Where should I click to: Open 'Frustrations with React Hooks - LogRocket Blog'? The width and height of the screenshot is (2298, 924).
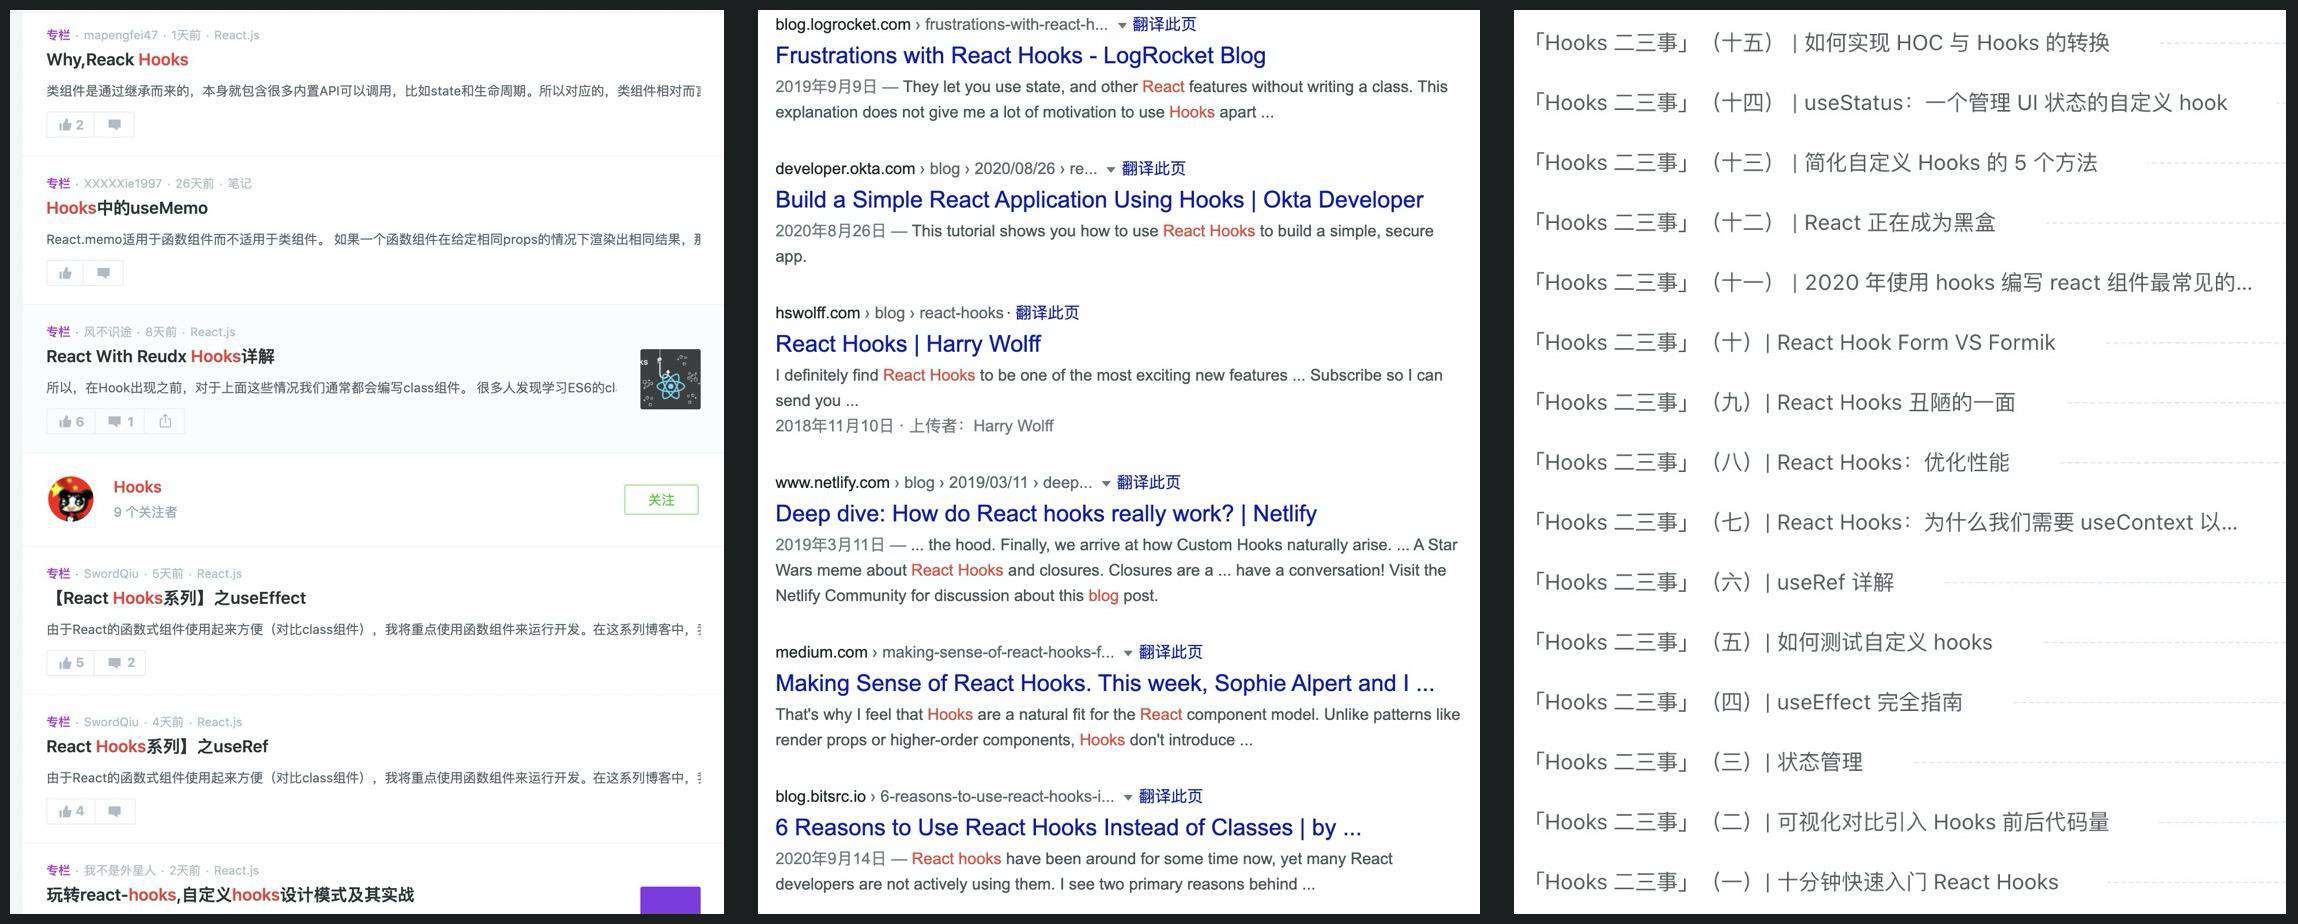[1020, 56]
